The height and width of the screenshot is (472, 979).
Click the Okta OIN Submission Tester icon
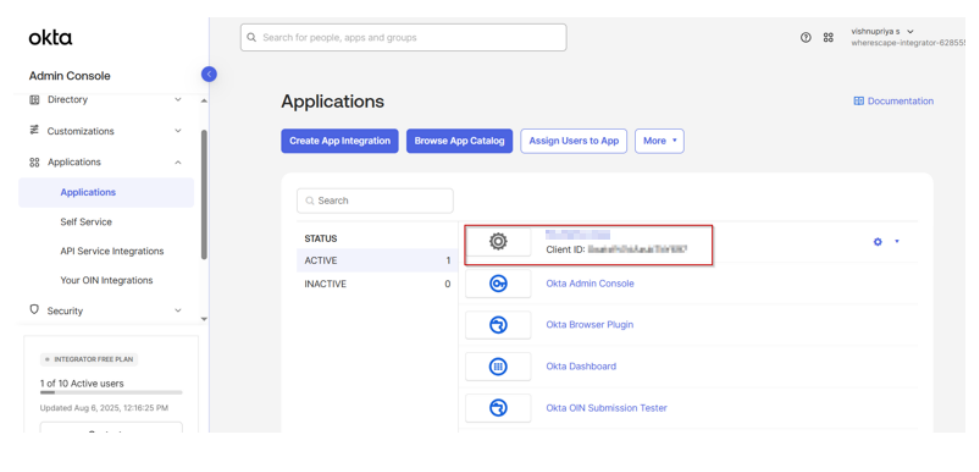coord(498,408)
